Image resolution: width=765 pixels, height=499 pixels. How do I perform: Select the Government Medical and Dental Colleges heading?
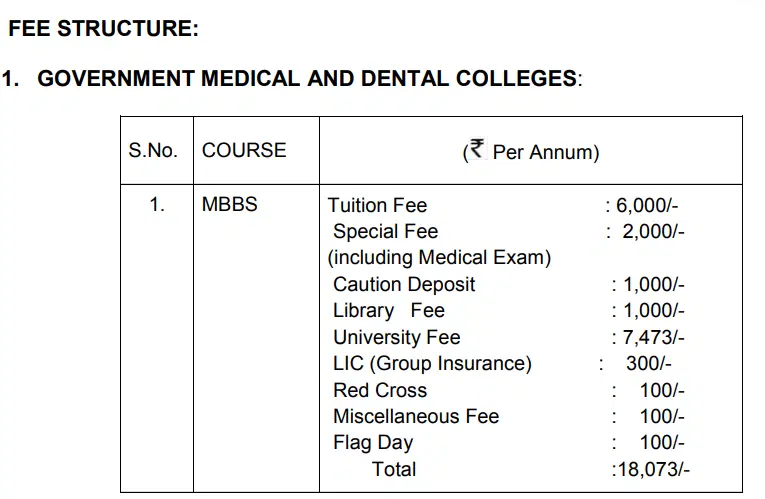[308, 78]
